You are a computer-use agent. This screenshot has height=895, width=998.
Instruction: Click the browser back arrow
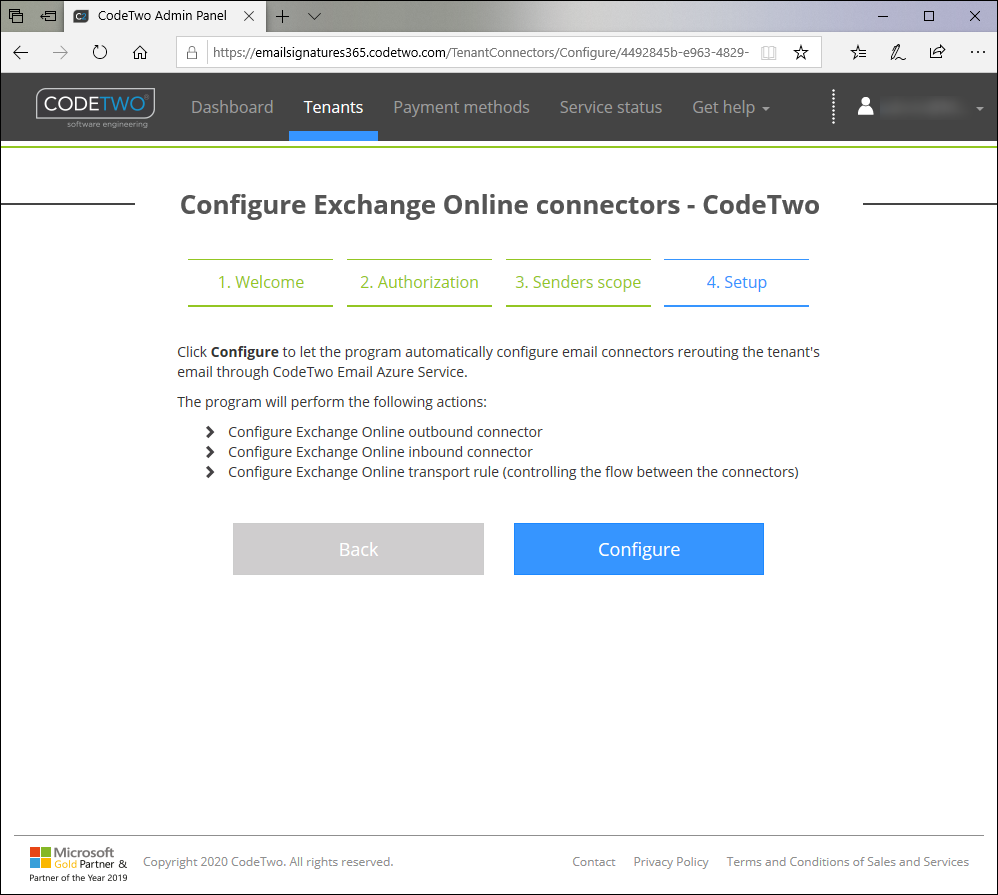point(21,53)
